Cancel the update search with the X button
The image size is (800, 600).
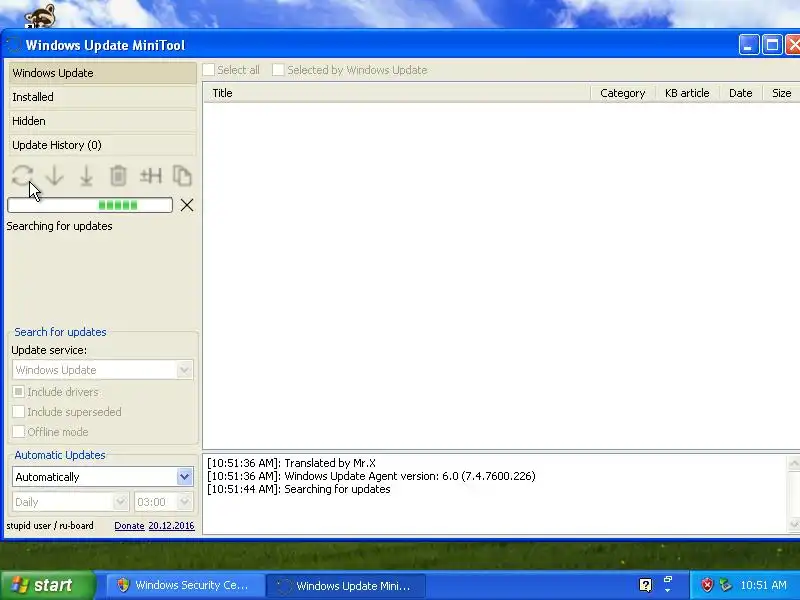click(x=187, y=205)
